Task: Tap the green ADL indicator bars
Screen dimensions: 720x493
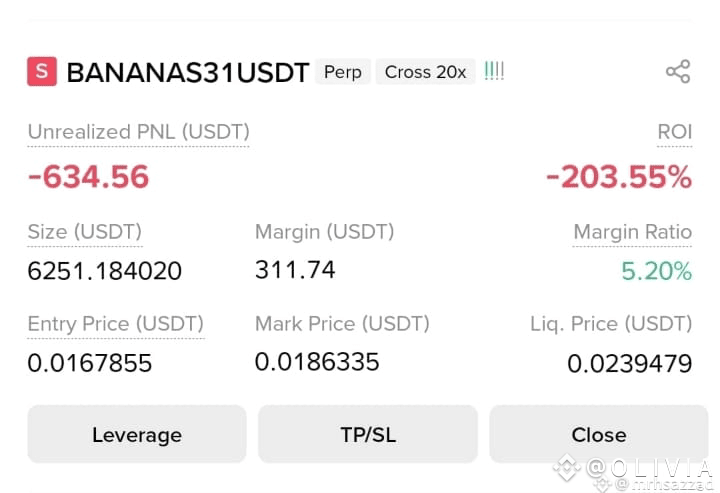Action: point(494,71)
